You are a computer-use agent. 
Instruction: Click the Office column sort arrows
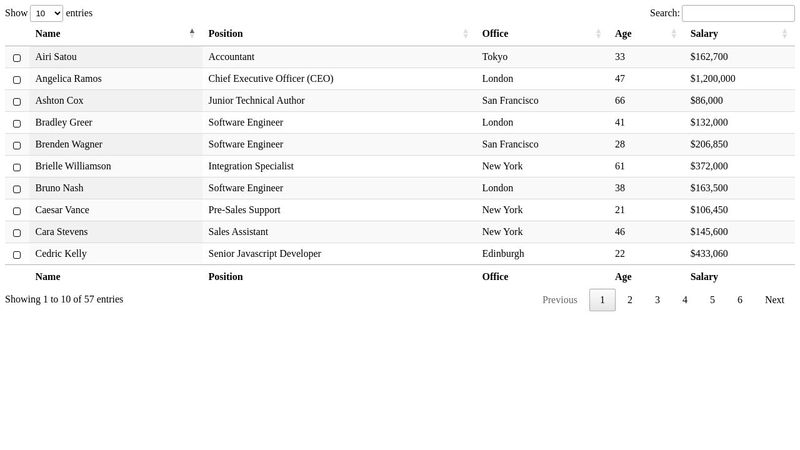tap(598, 33)
